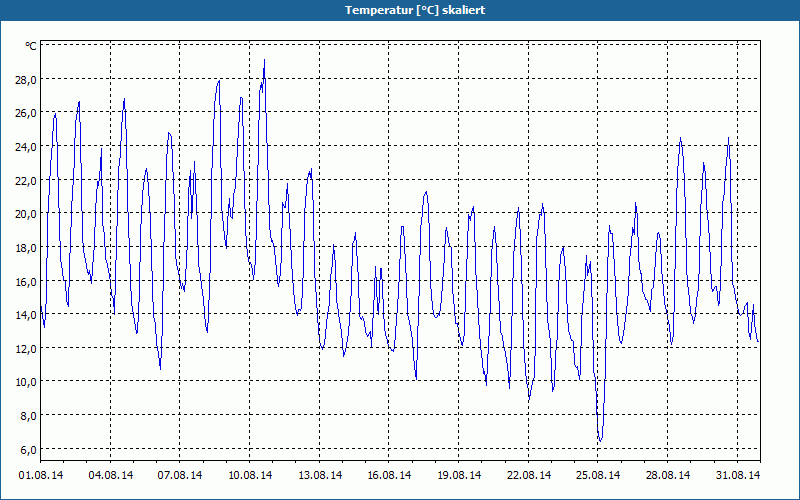800x500 pixels.
Task: Click the 04.08.14 date label
Action: click(111, 475)
